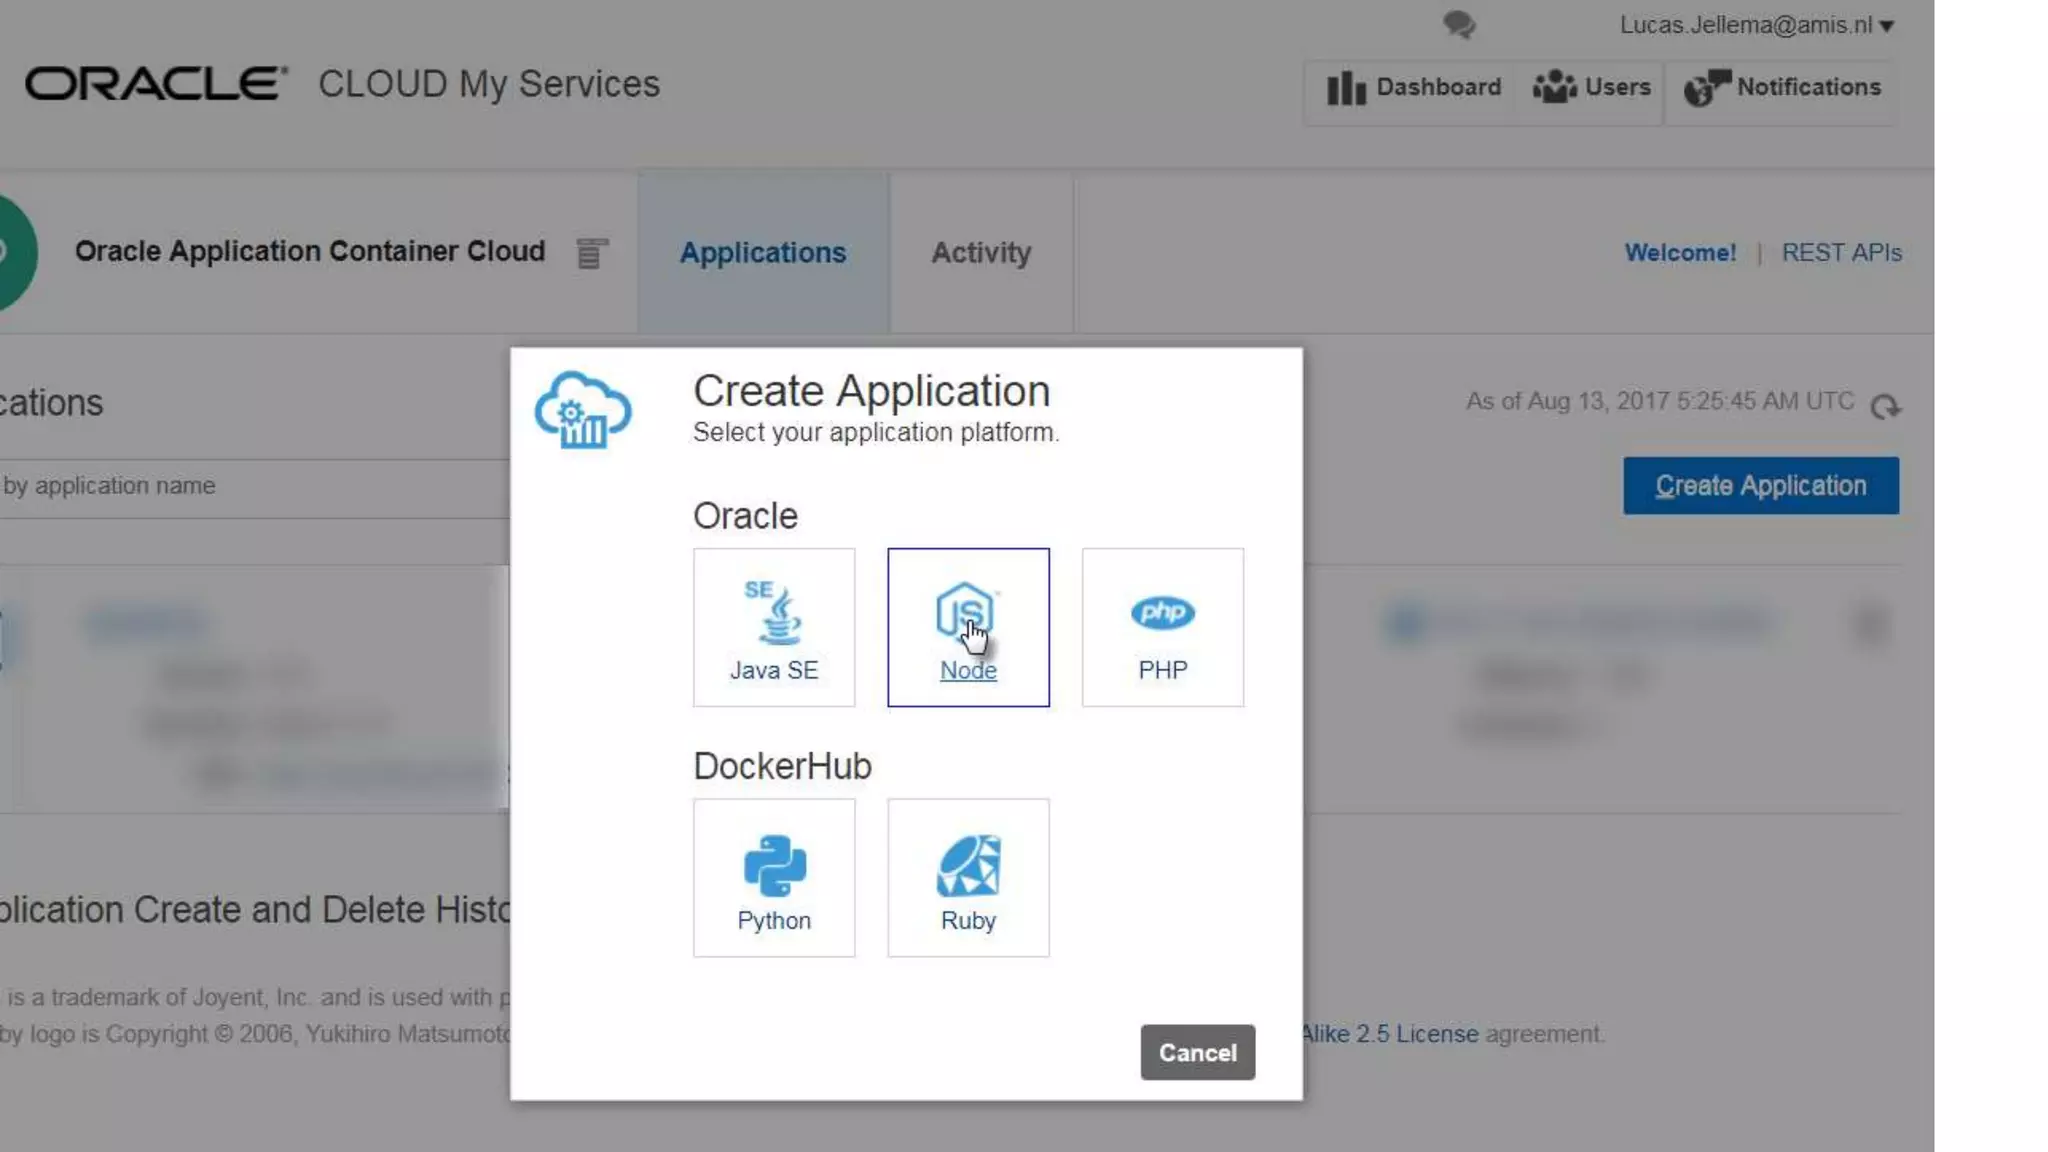Open the REST APIs link
The image size is (2048, 1152).
(x=1841, y=253)
